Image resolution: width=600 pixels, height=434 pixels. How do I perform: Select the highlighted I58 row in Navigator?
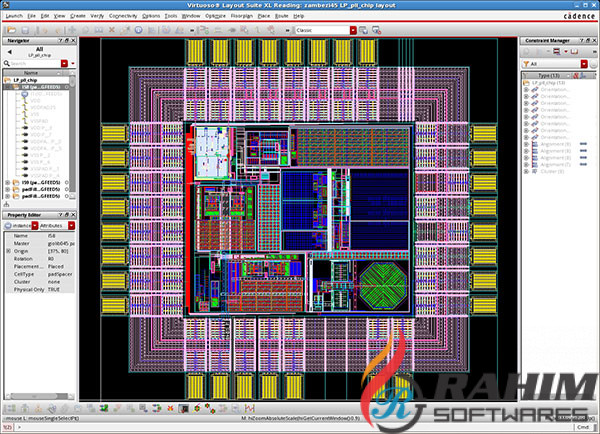click(x=36, y=87)
